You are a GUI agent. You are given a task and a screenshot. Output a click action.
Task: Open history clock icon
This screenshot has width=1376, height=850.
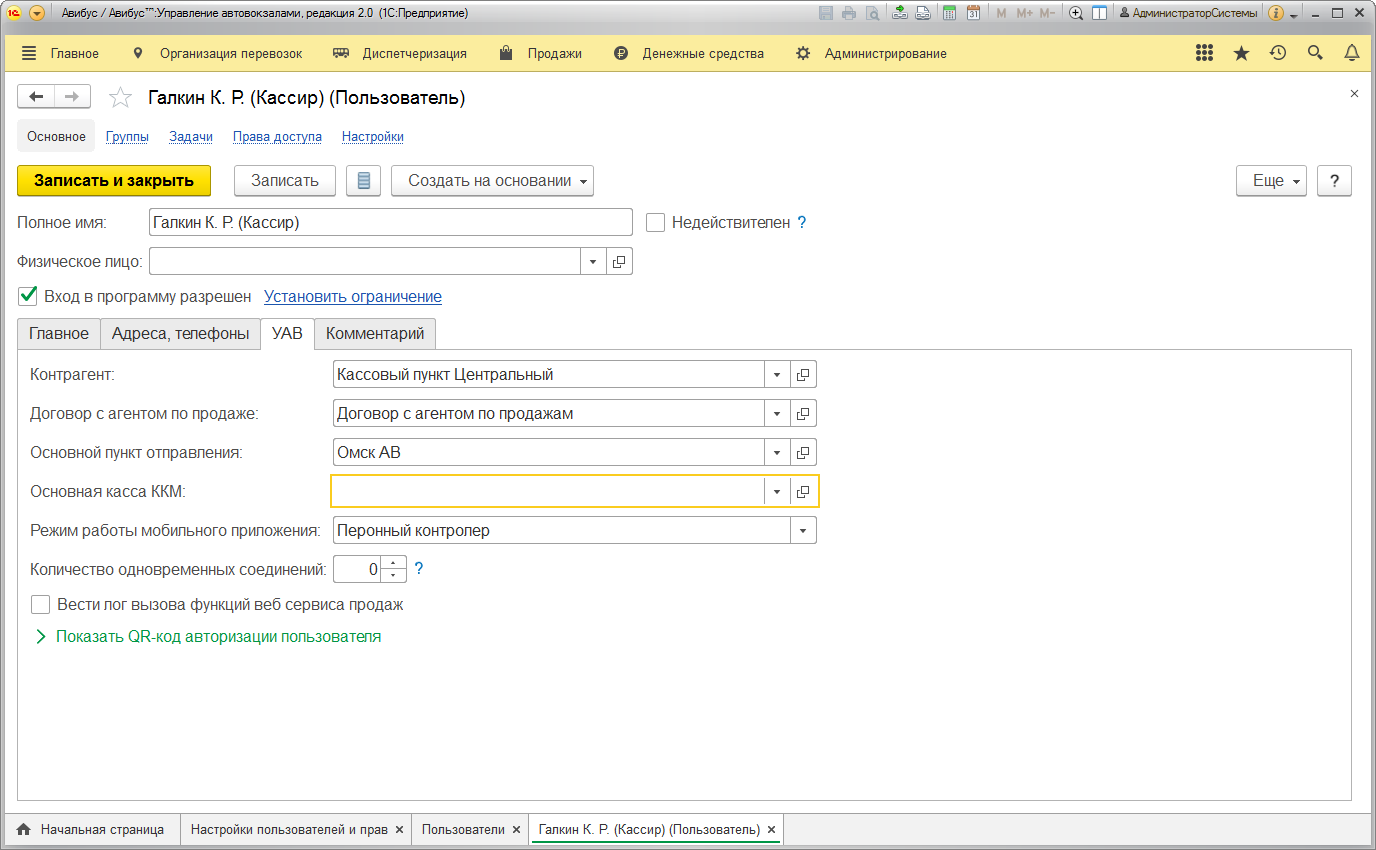[x=1277, y=54]
